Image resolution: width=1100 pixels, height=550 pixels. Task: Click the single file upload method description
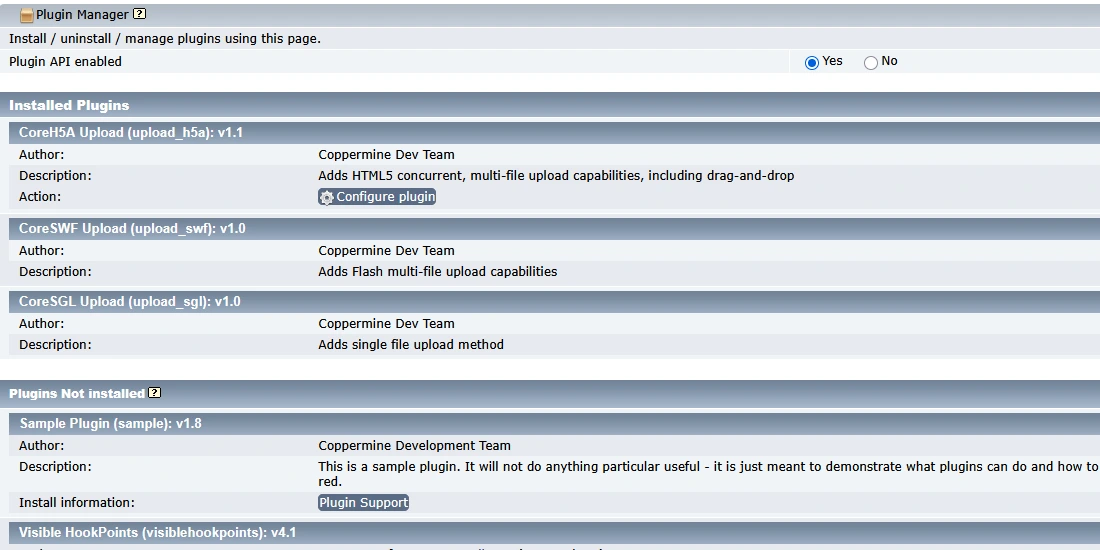pos(411,345)
